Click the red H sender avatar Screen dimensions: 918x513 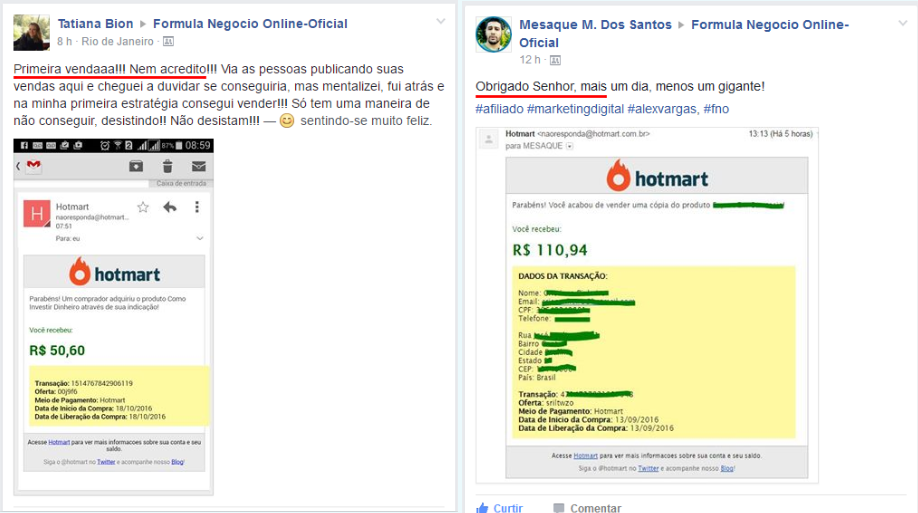pos(36,213)
